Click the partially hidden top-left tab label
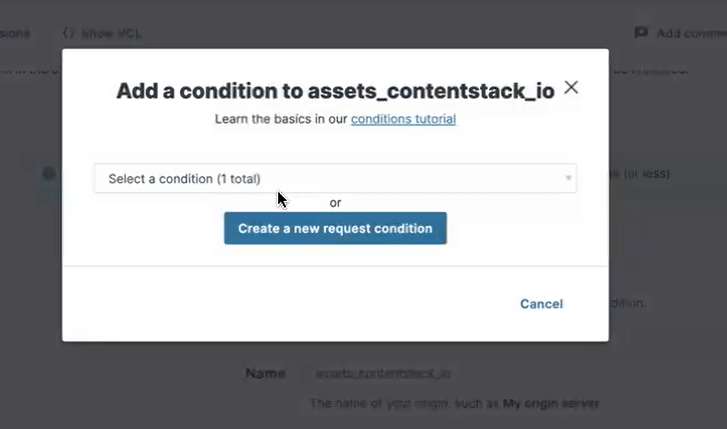The height and width of the screenshot is (429, 727). pyautogui.click(x=14, y=33)
